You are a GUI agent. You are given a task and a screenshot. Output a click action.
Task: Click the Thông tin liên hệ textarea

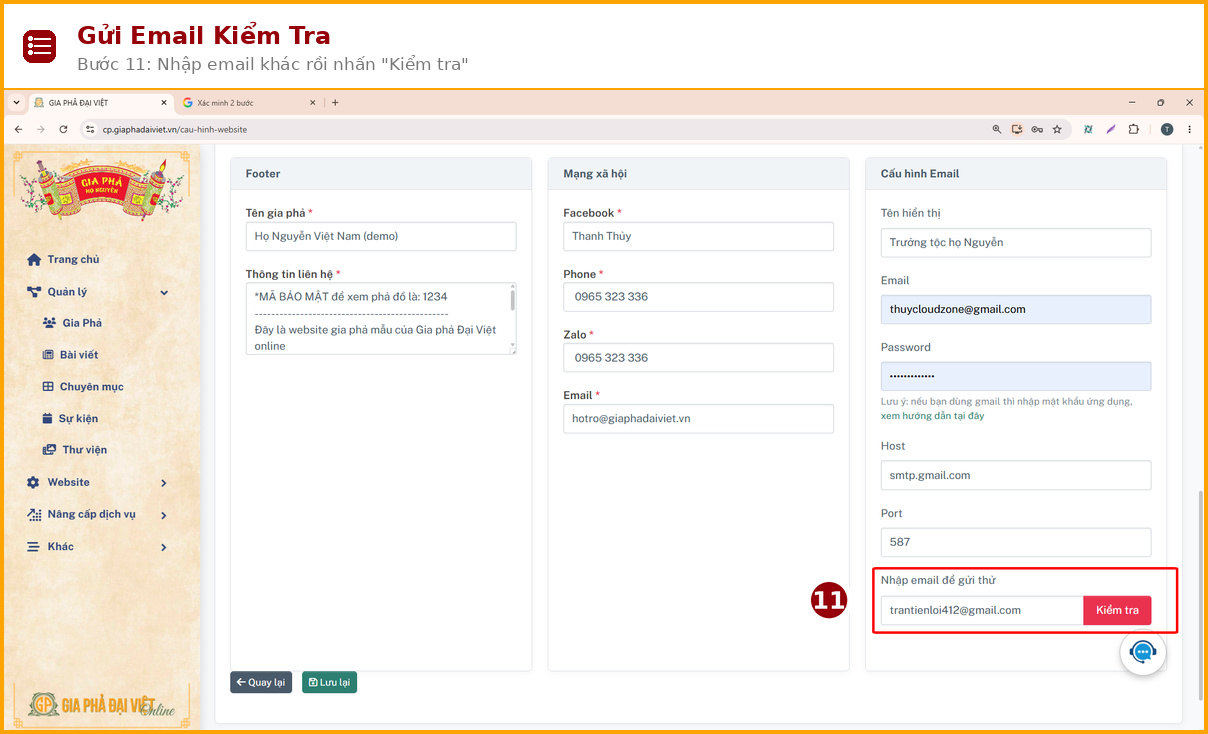[381, 318]
